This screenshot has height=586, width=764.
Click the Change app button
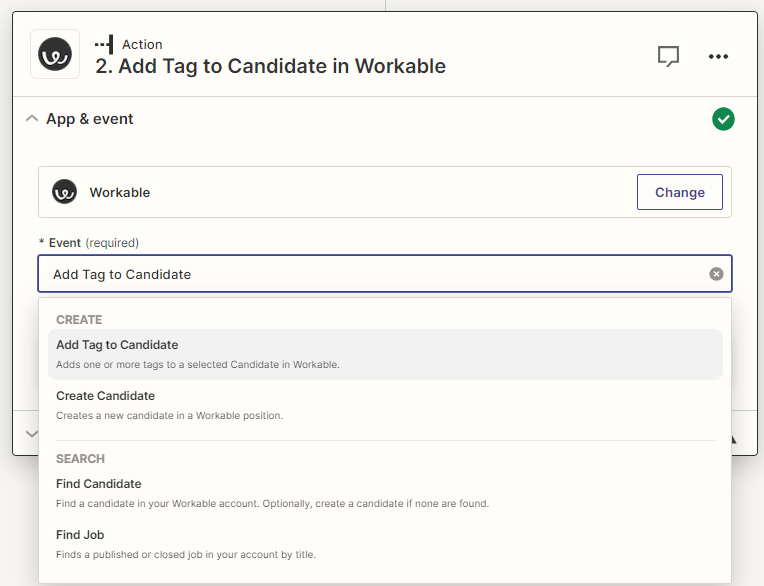tap(679, 192)
